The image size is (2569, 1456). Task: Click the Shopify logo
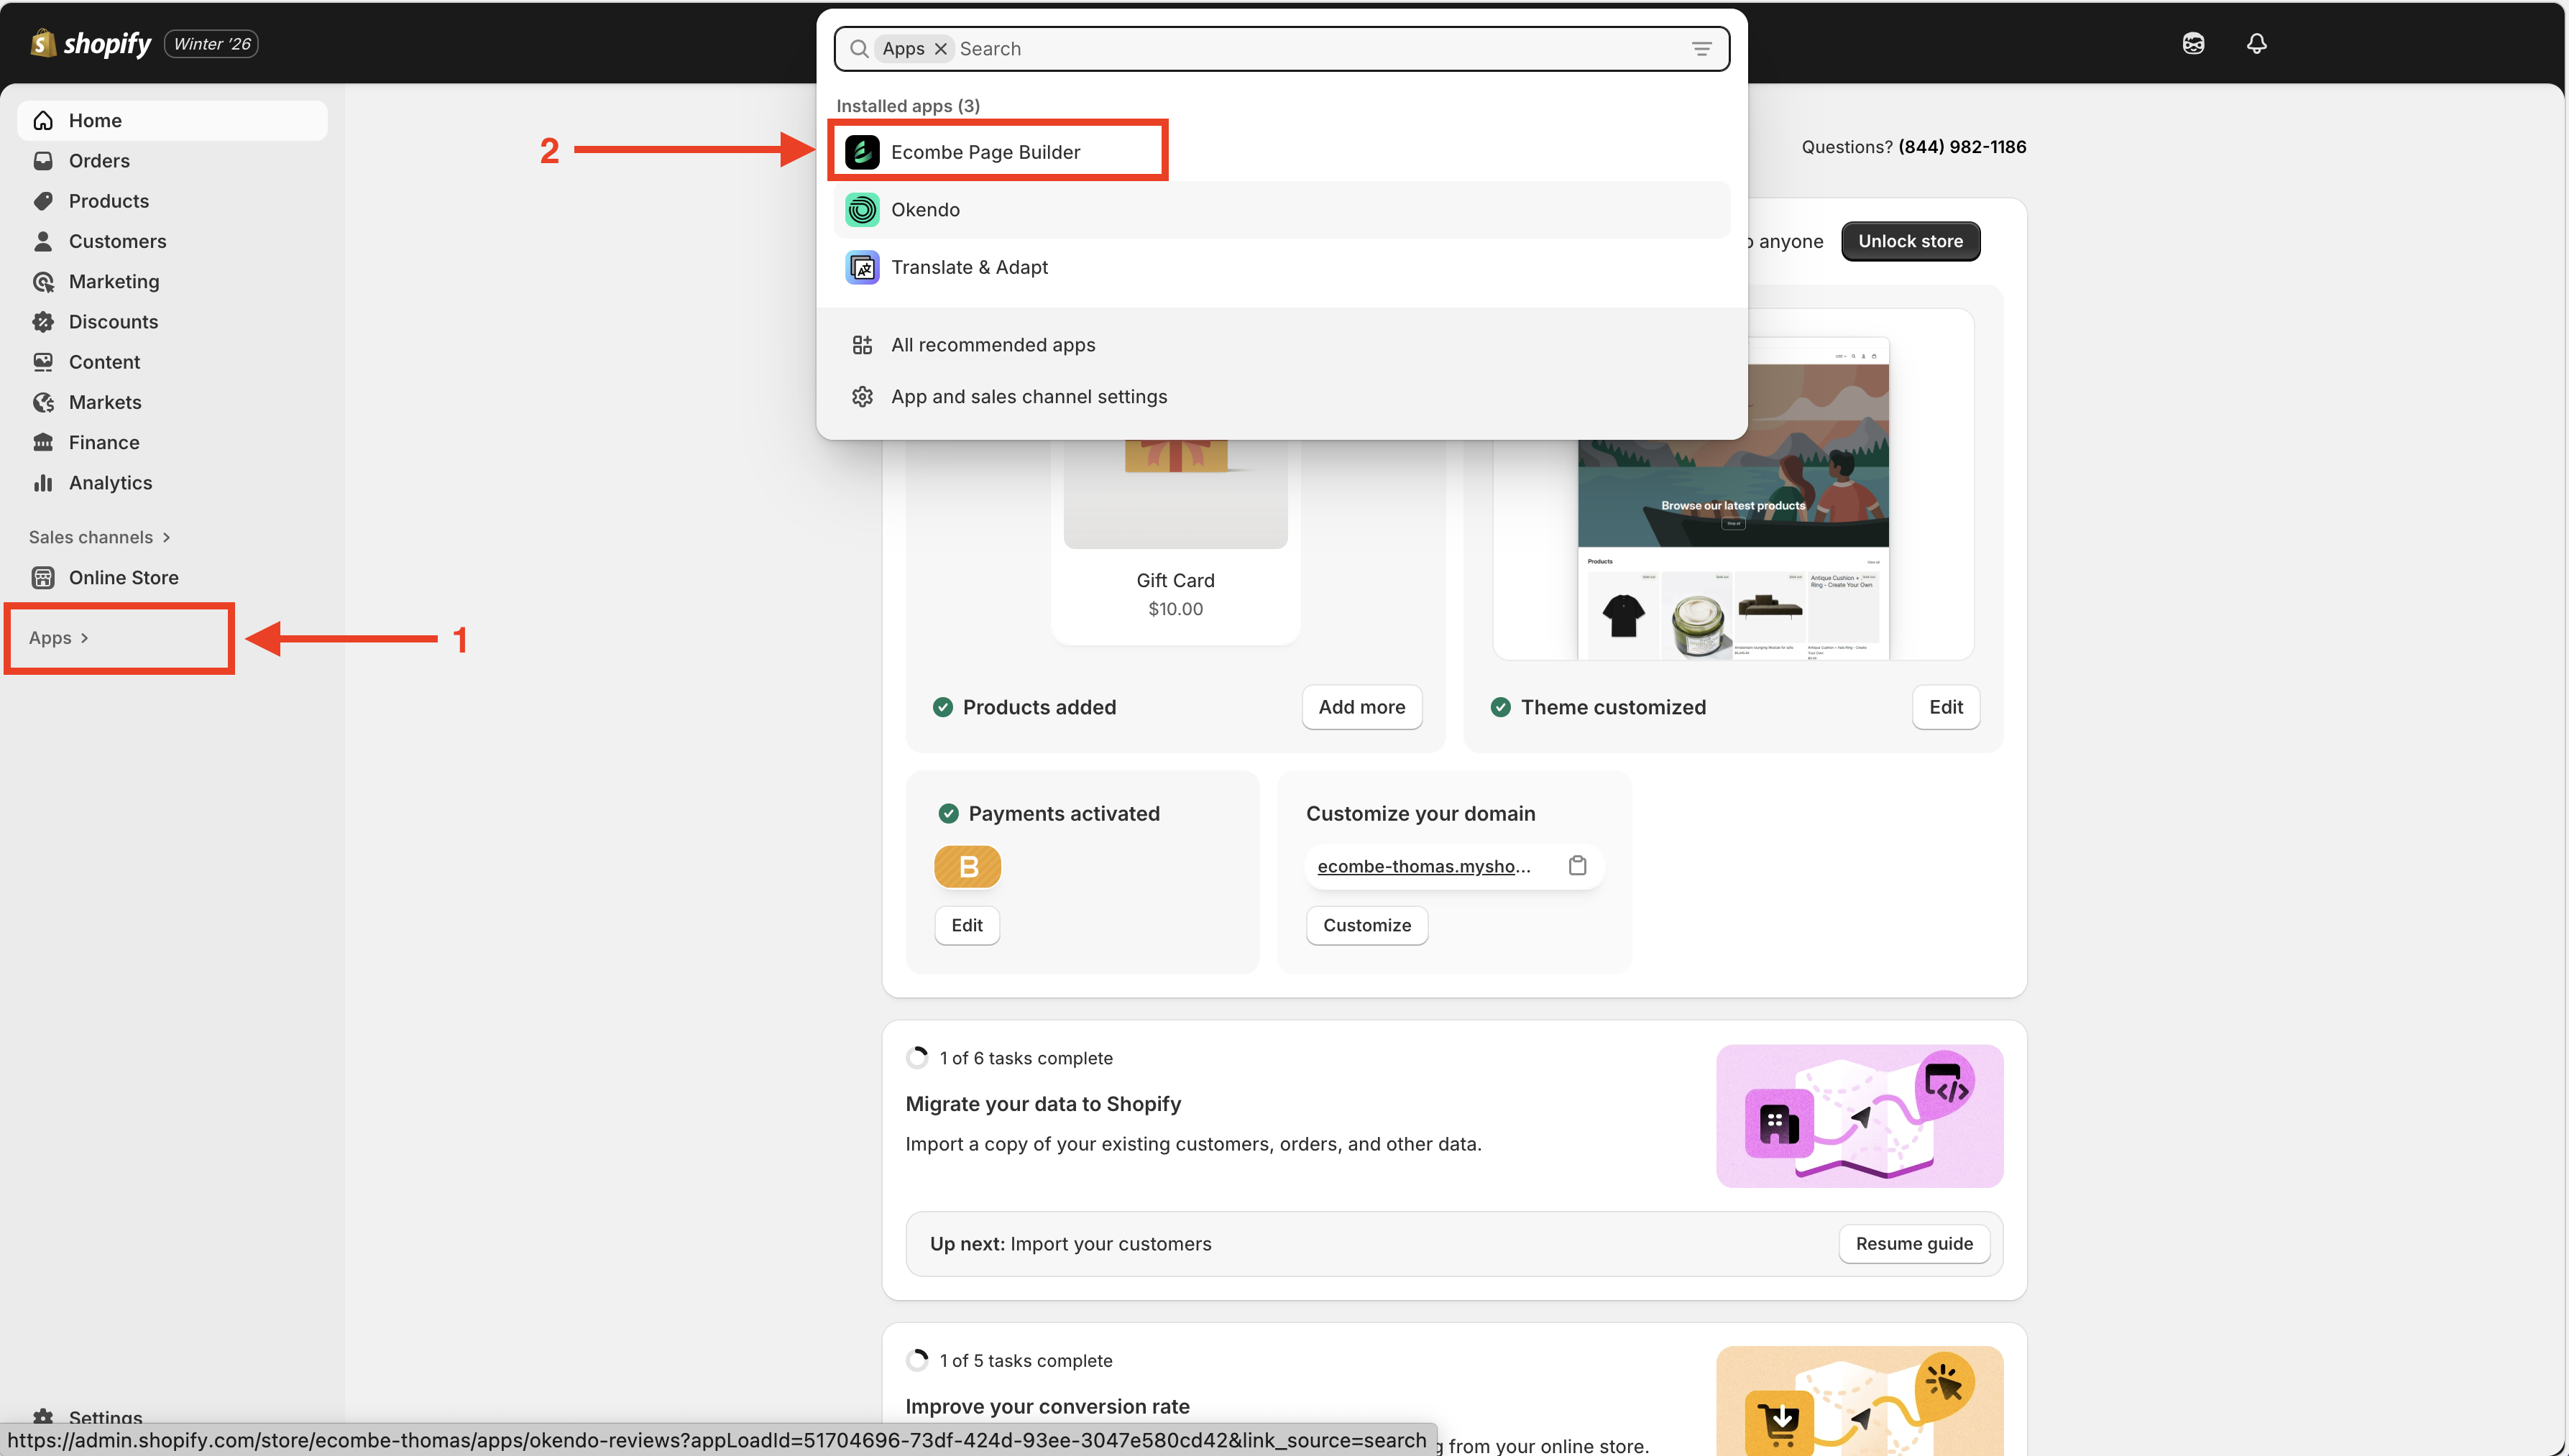click(92, 43)
